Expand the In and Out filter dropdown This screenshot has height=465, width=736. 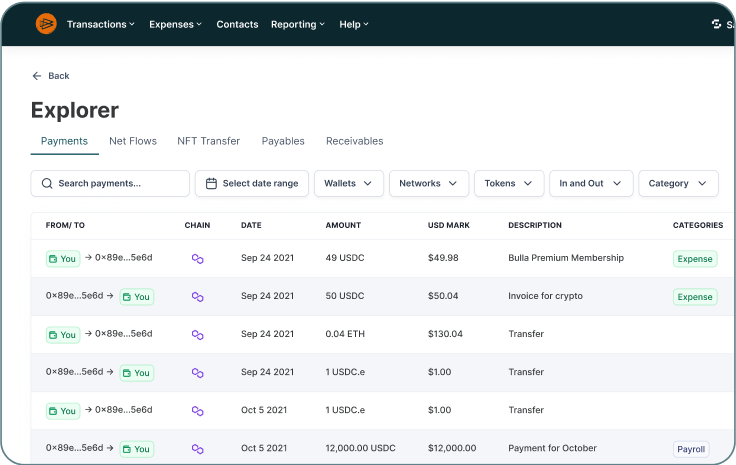click(x=591, y=183)
